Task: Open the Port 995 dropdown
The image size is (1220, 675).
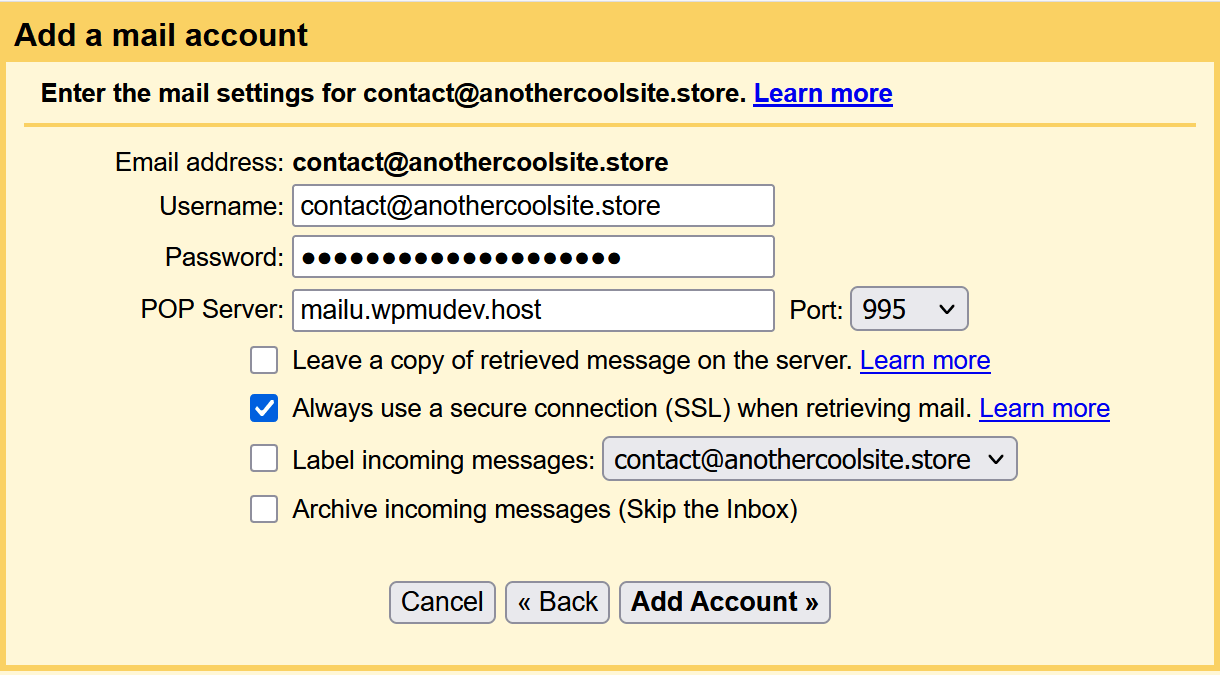Action: pyautogui.click(x=908, y=310)
